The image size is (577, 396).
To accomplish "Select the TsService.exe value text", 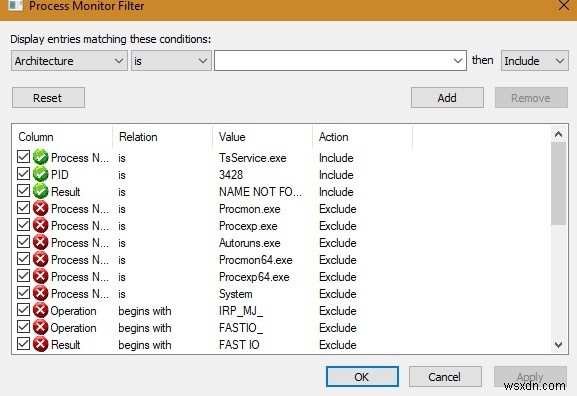I will click(x=252, y=158).
